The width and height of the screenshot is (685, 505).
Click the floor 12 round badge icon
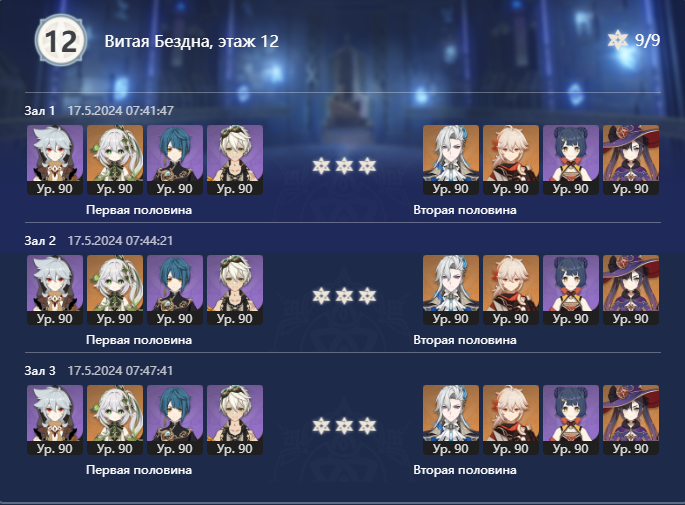[x=61, y=41]
